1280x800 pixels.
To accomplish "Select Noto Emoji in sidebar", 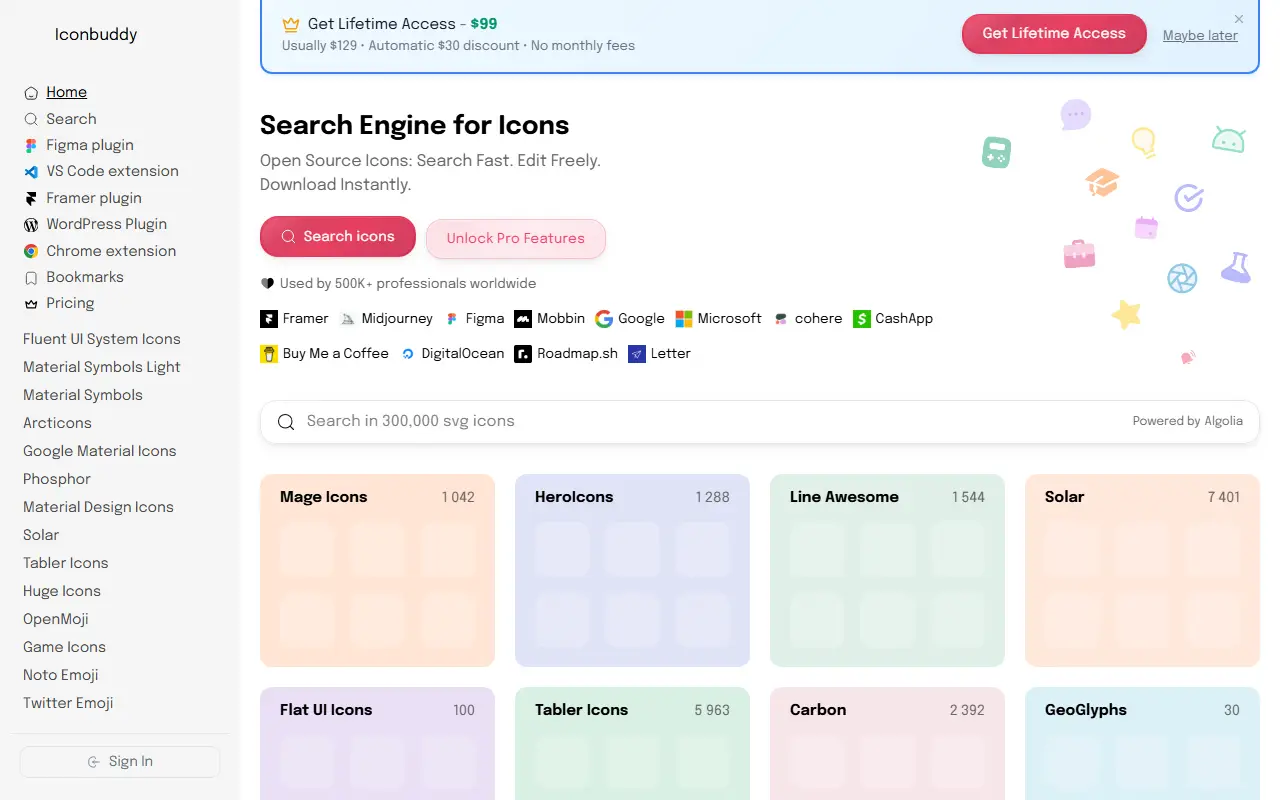I will 61,675.
